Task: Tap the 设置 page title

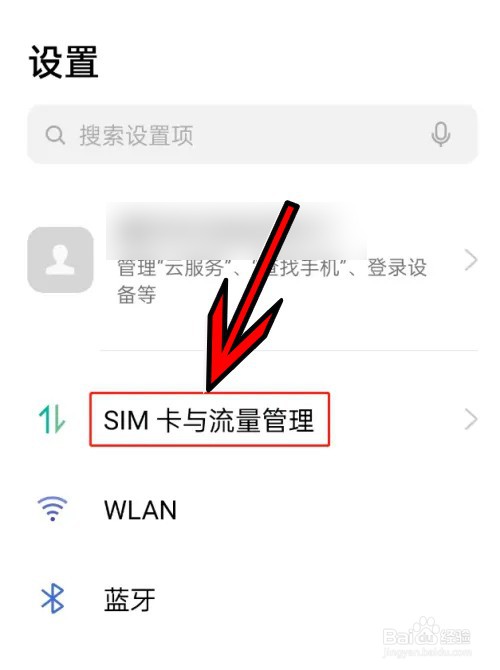Action: pyautogui.click(x=64, y=62)
